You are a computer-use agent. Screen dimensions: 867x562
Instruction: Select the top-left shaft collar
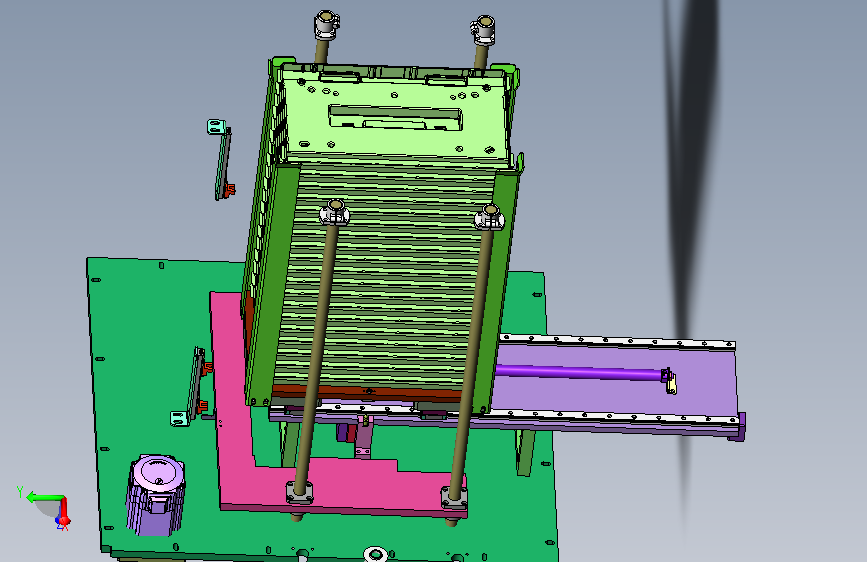pyautogui.click(x=326, y=25)
